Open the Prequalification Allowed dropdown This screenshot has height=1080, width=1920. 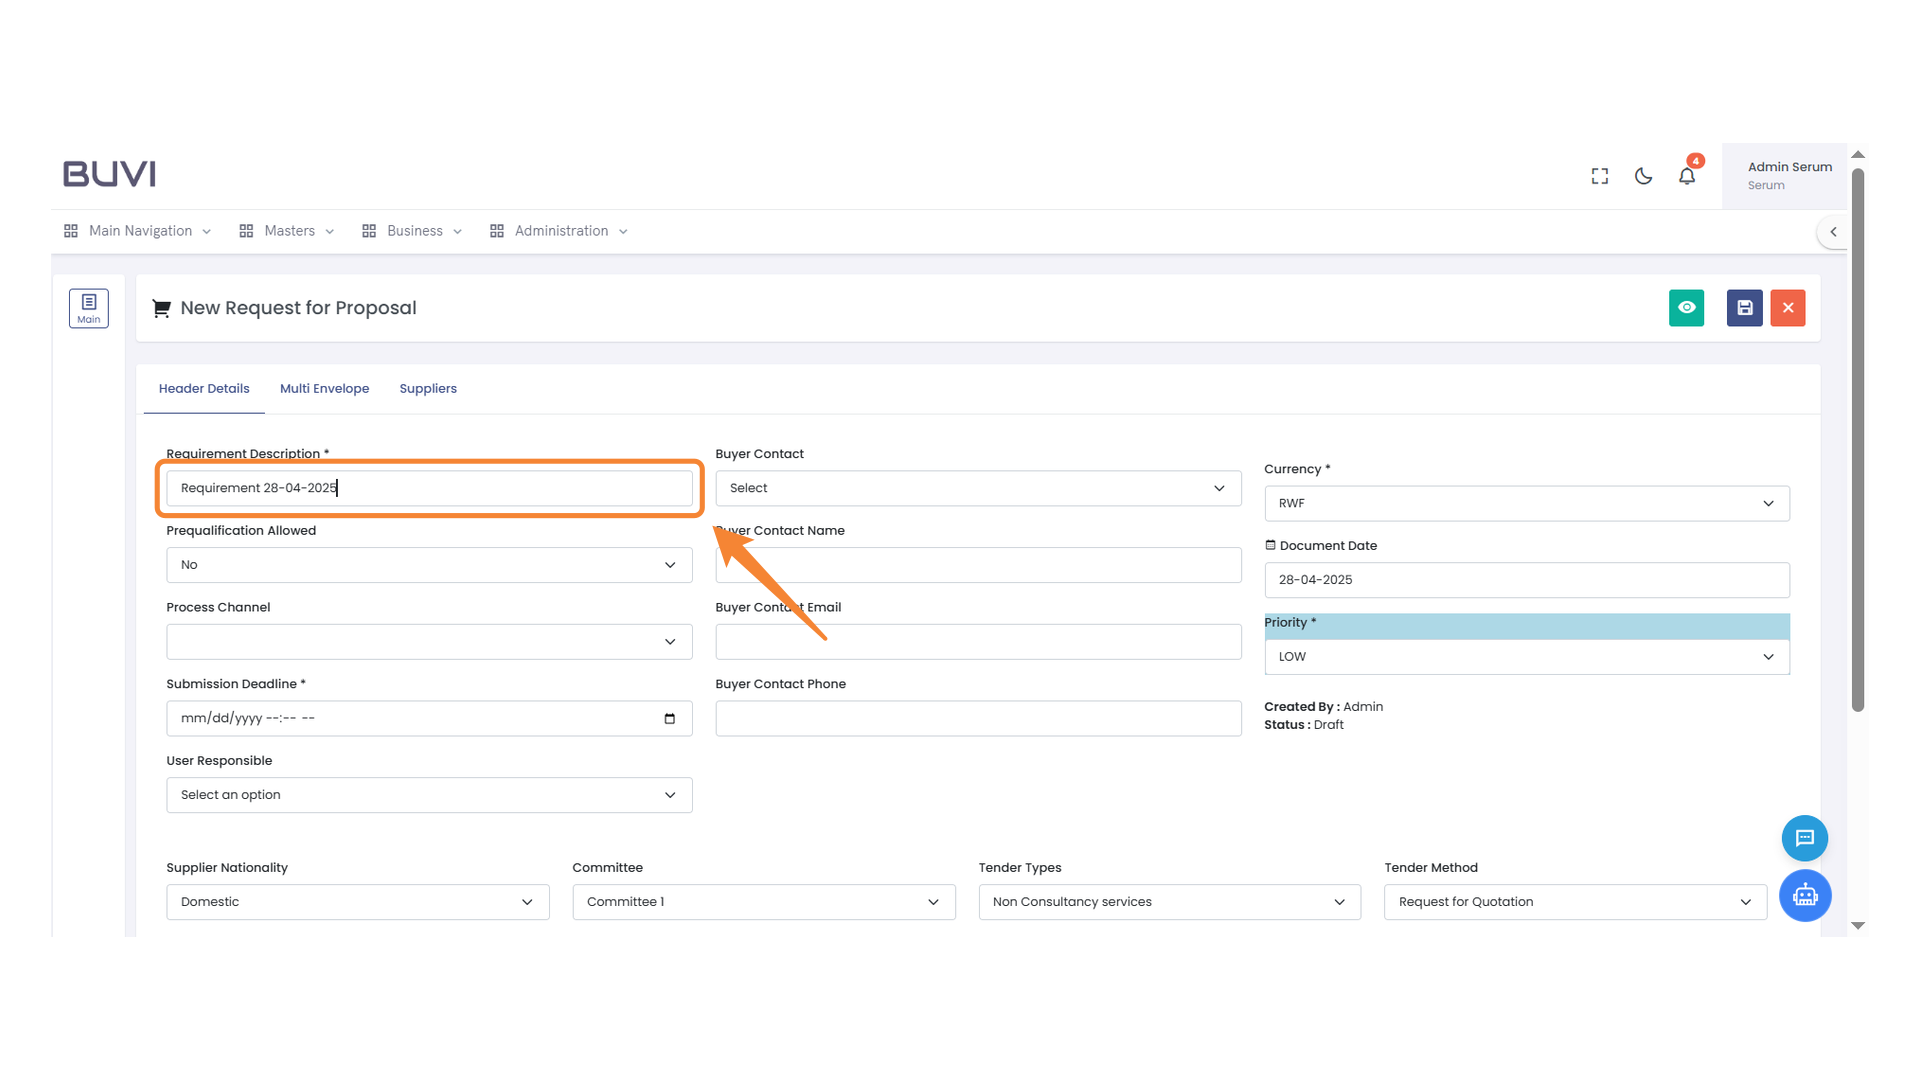(670, 564)
